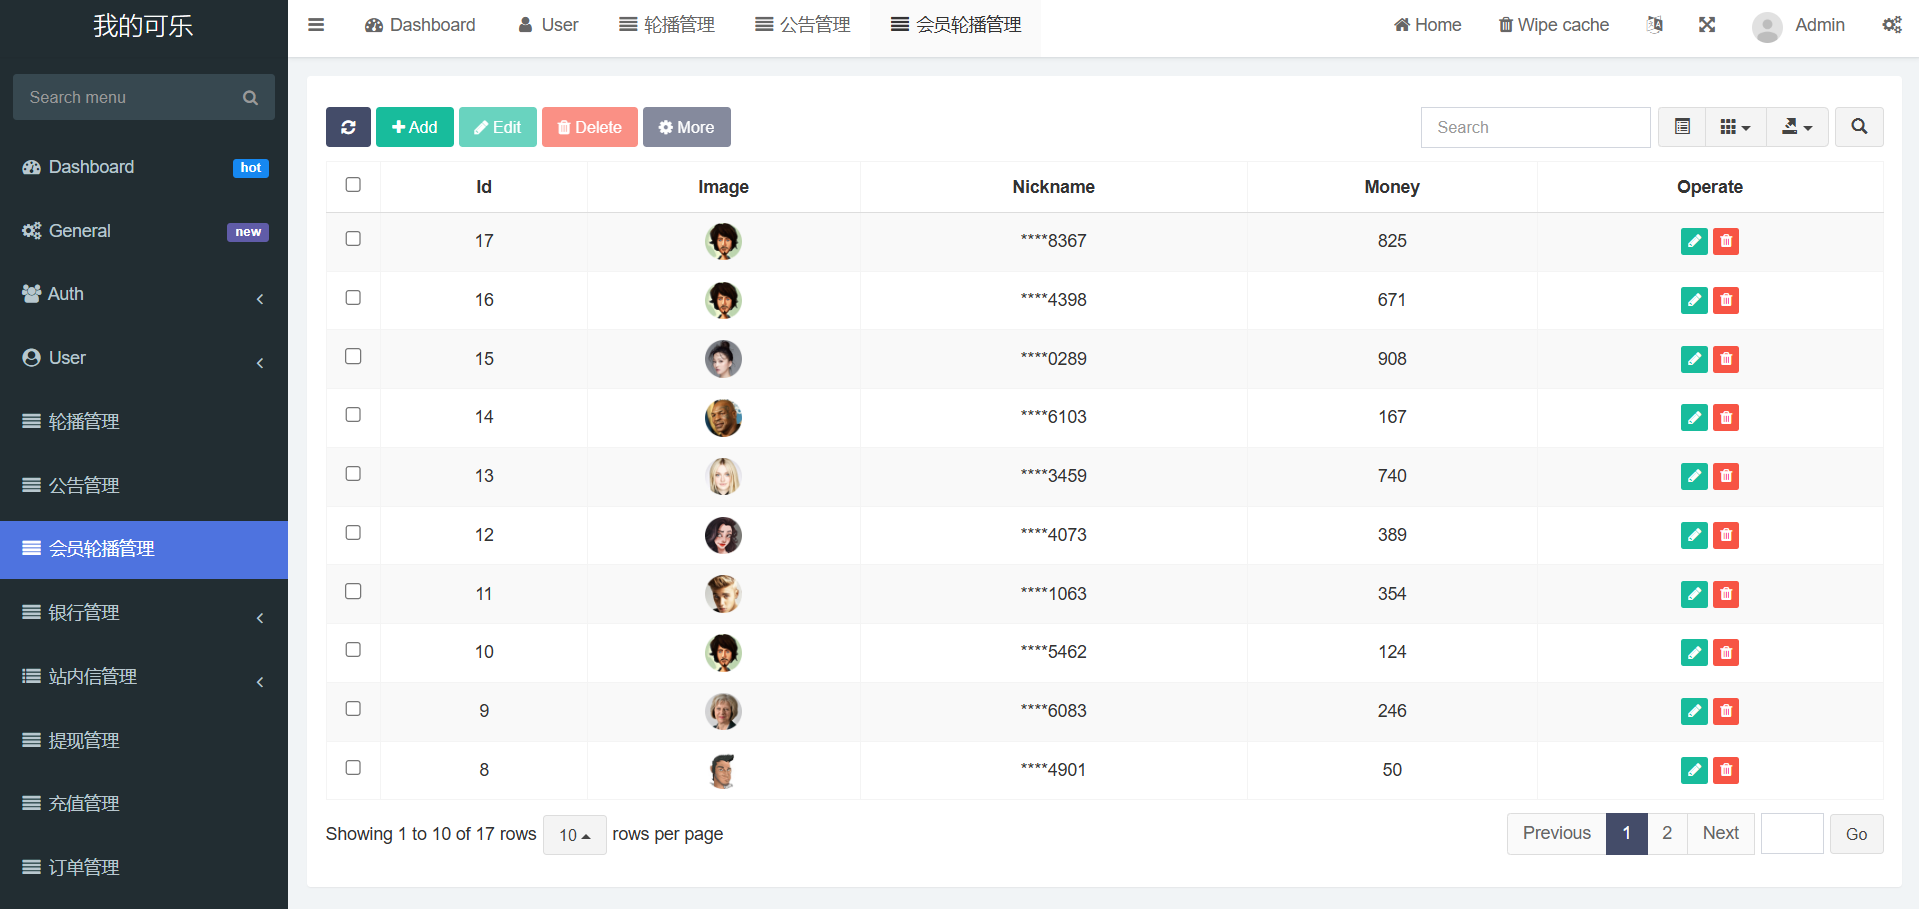This screenshot has width=1919, height=909.
Task: Click the fullscreen expand icon
Action: pyautogui.click(x=1707, y=25)
